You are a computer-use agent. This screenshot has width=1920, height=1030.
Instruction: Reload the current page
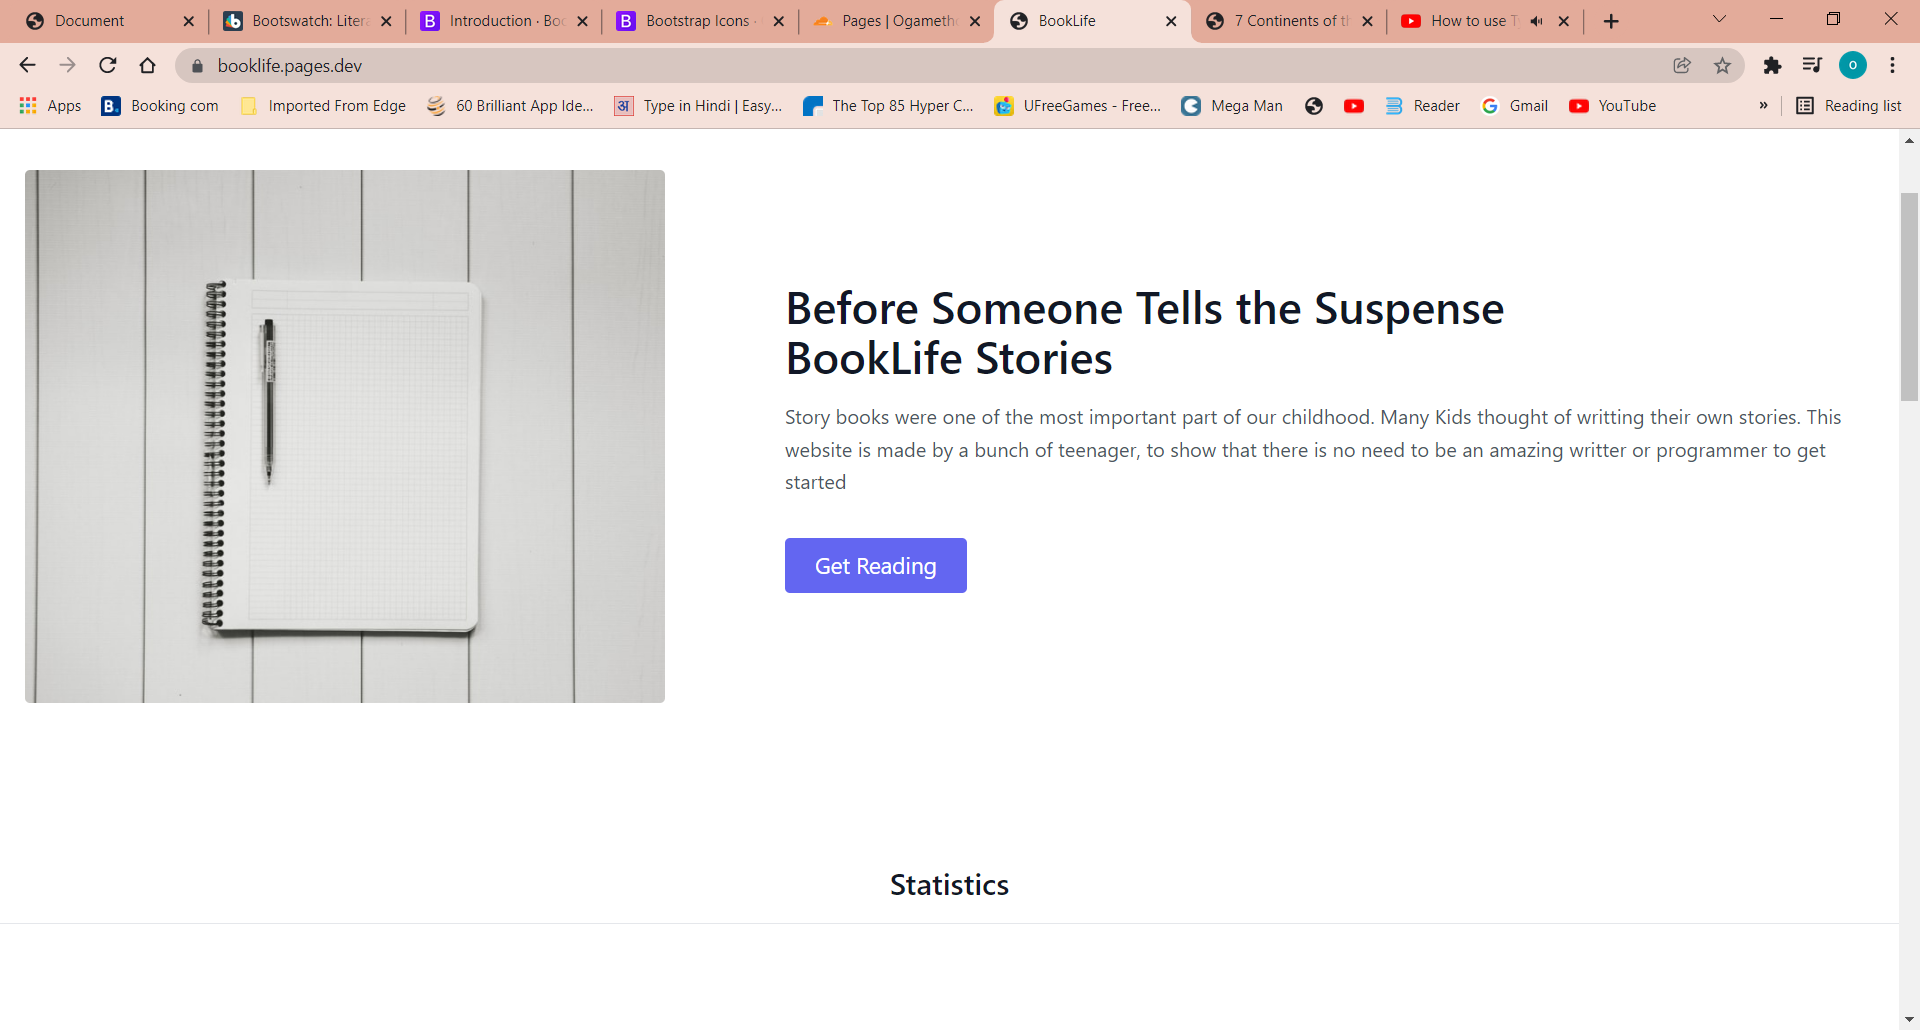coord(107,65)
